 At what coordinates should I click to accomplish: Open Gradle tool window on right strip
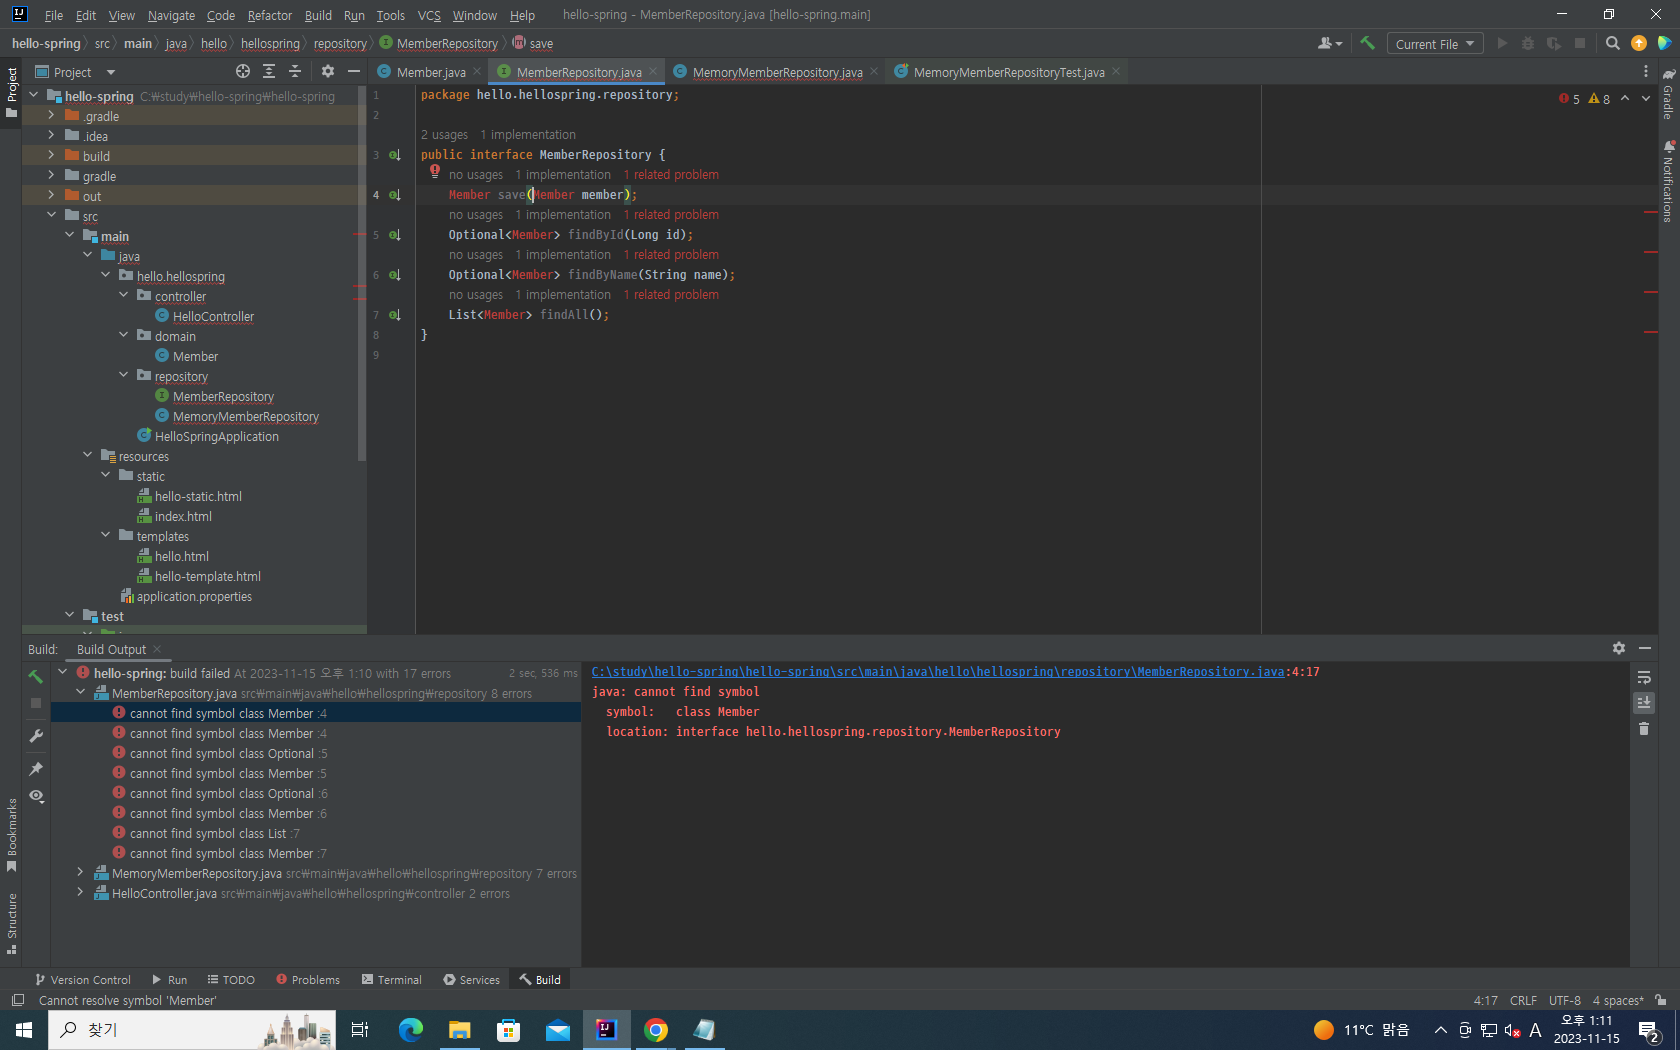1668,93
